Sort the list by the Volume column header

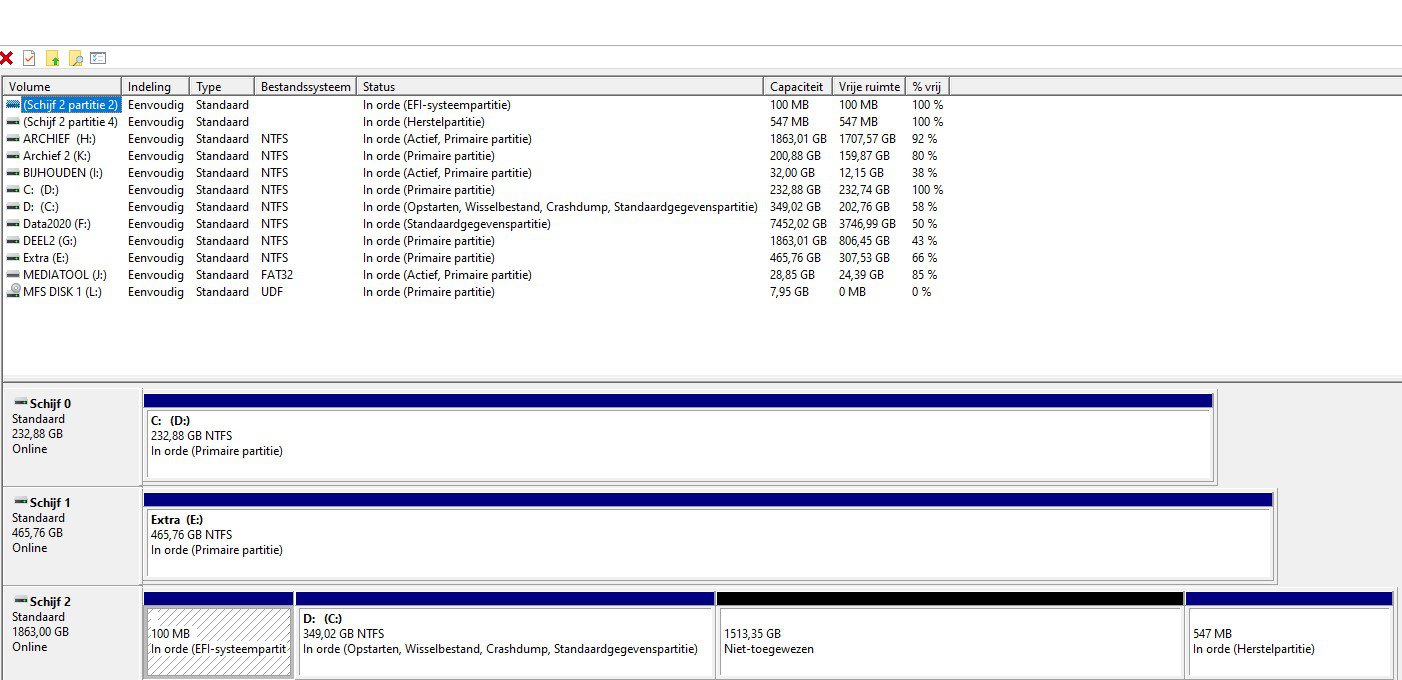point(62,87)
